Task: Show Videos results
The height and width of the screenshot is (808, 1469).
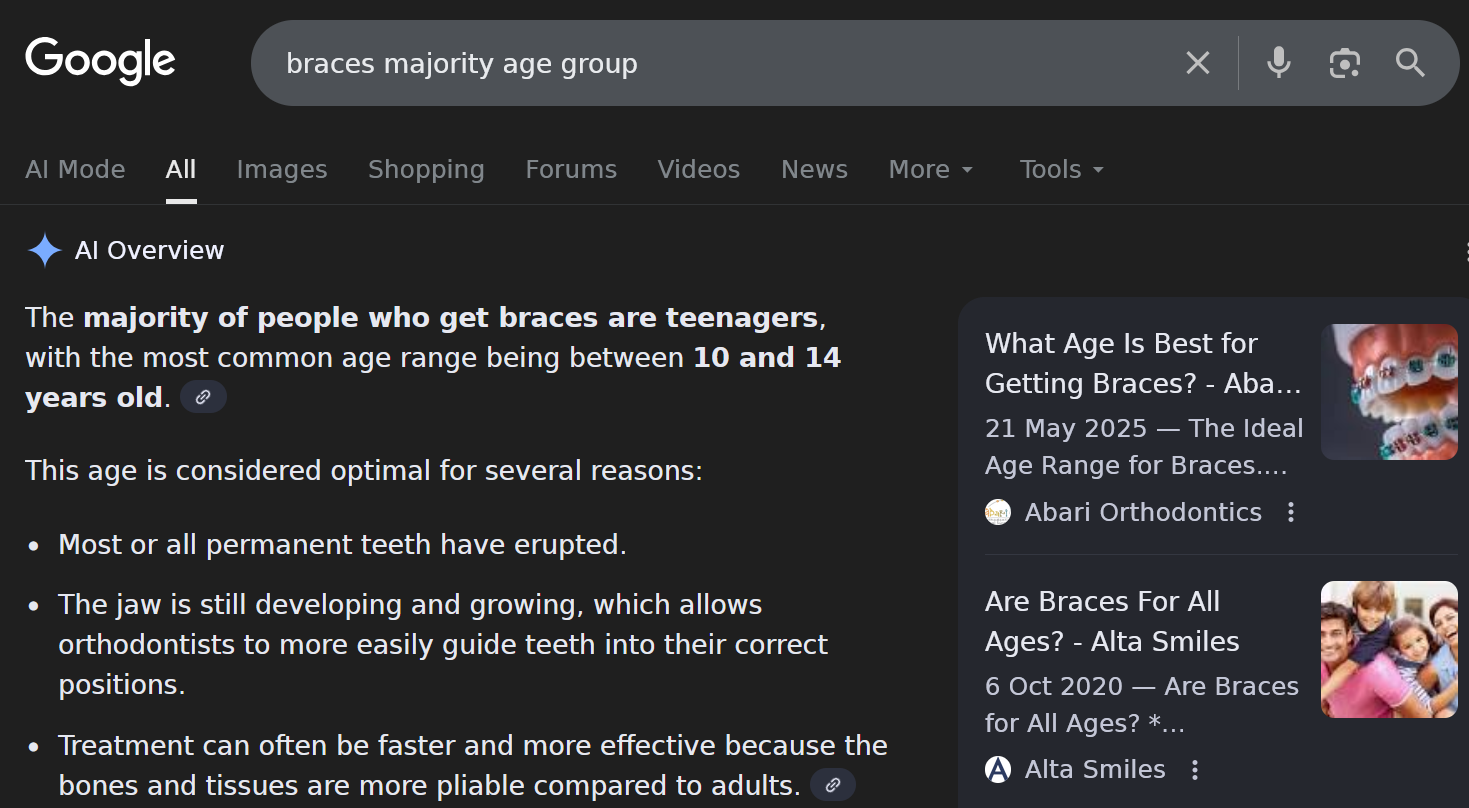Action: (x=699, y=169)
